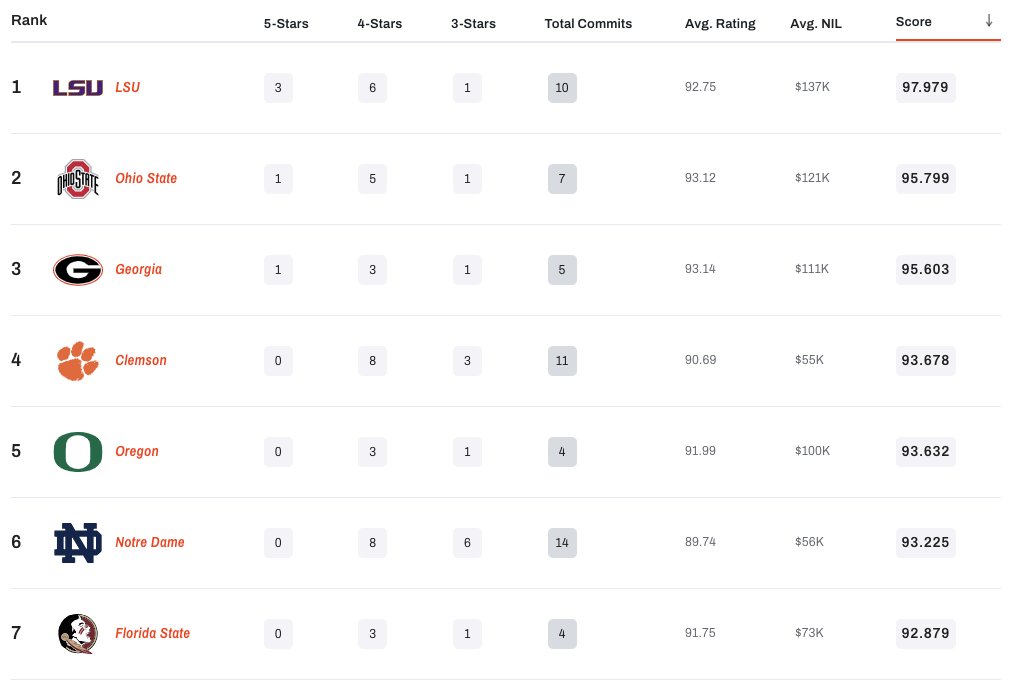
Task: Click Clemson's total commits badge showing 11
Action: point(562,360)
